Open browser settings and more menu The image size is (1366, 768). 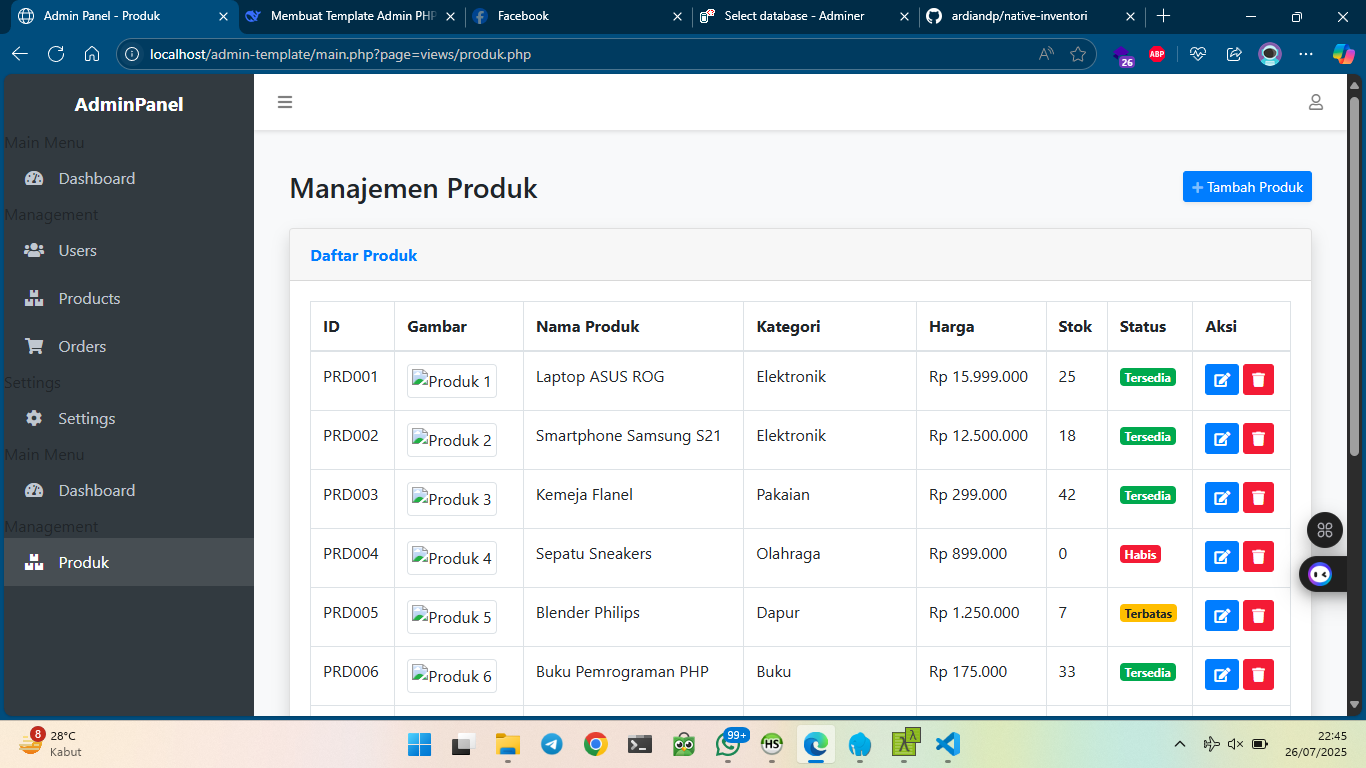pos(1306,54)
